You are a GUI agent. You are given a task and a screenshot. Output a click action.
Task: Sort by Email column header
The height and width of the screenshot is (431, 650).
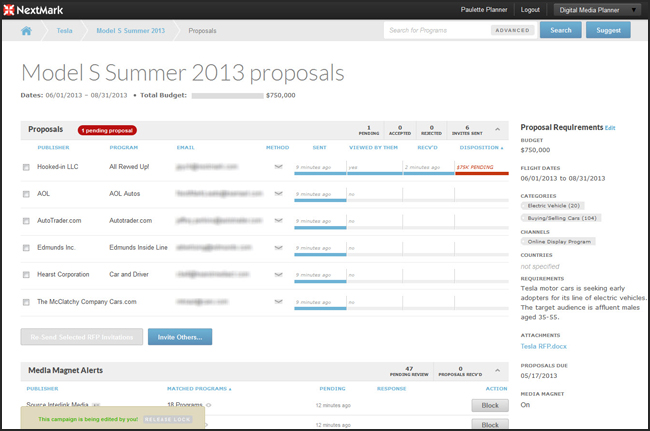point(185,148)
